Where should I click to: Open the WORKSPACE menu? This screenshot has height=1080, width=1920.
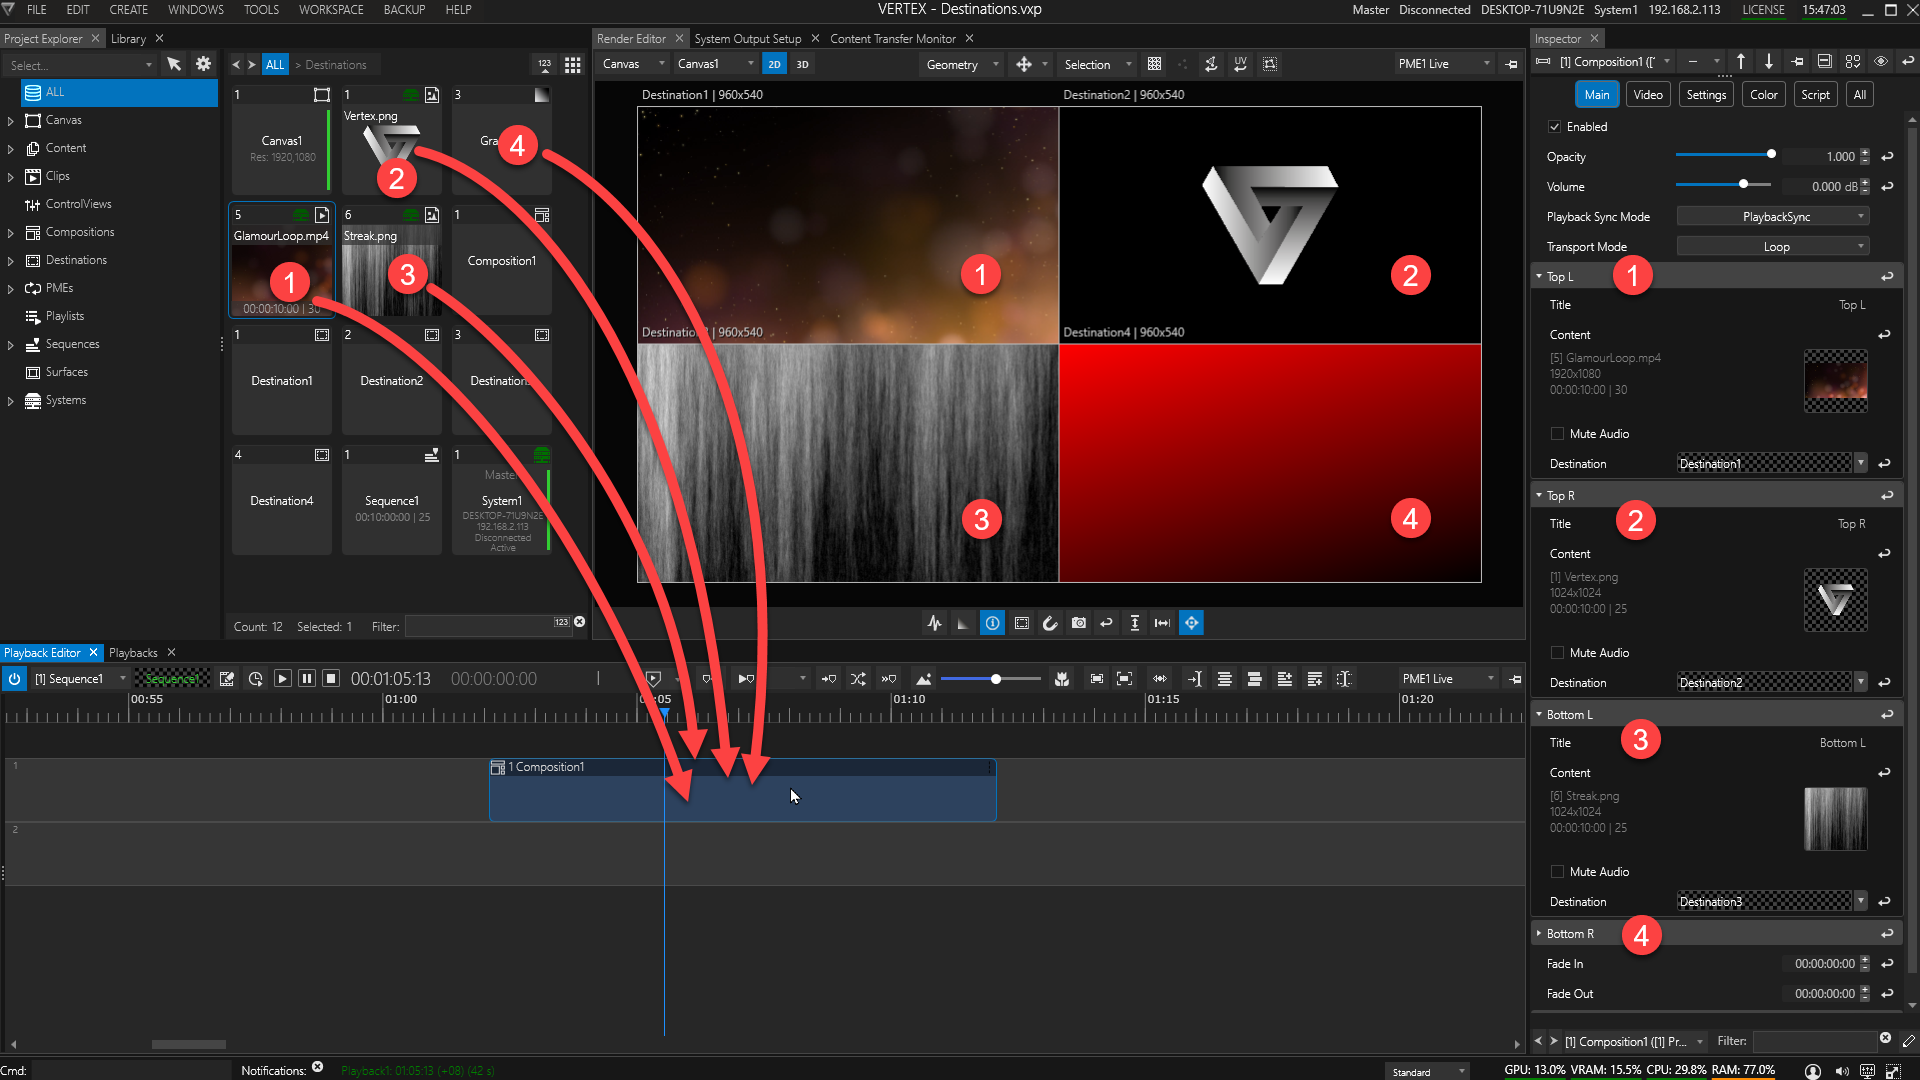(331, 10)
